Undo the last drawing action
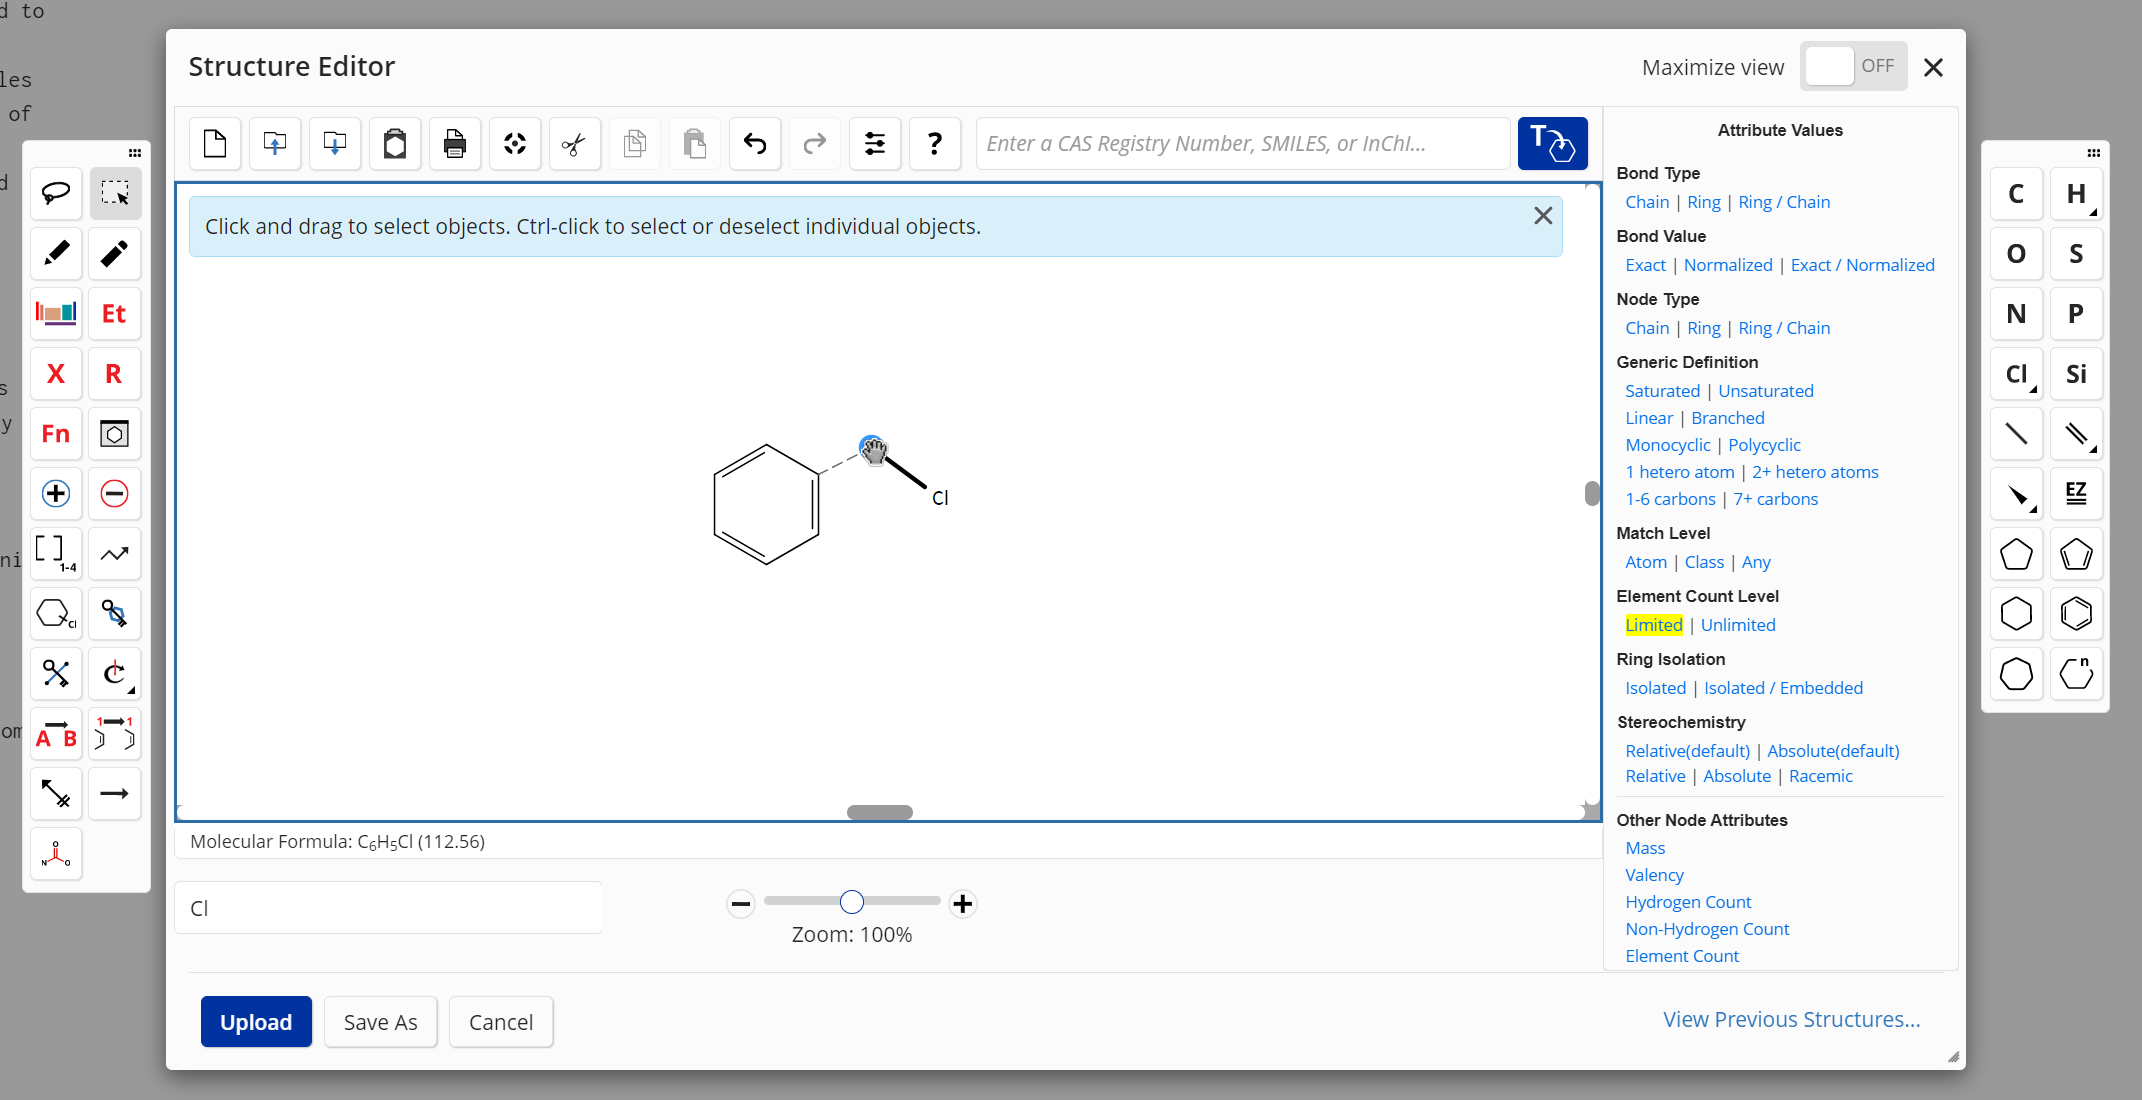The image size is (2142, 1100). pyautogui.click(x=755, y=144)
